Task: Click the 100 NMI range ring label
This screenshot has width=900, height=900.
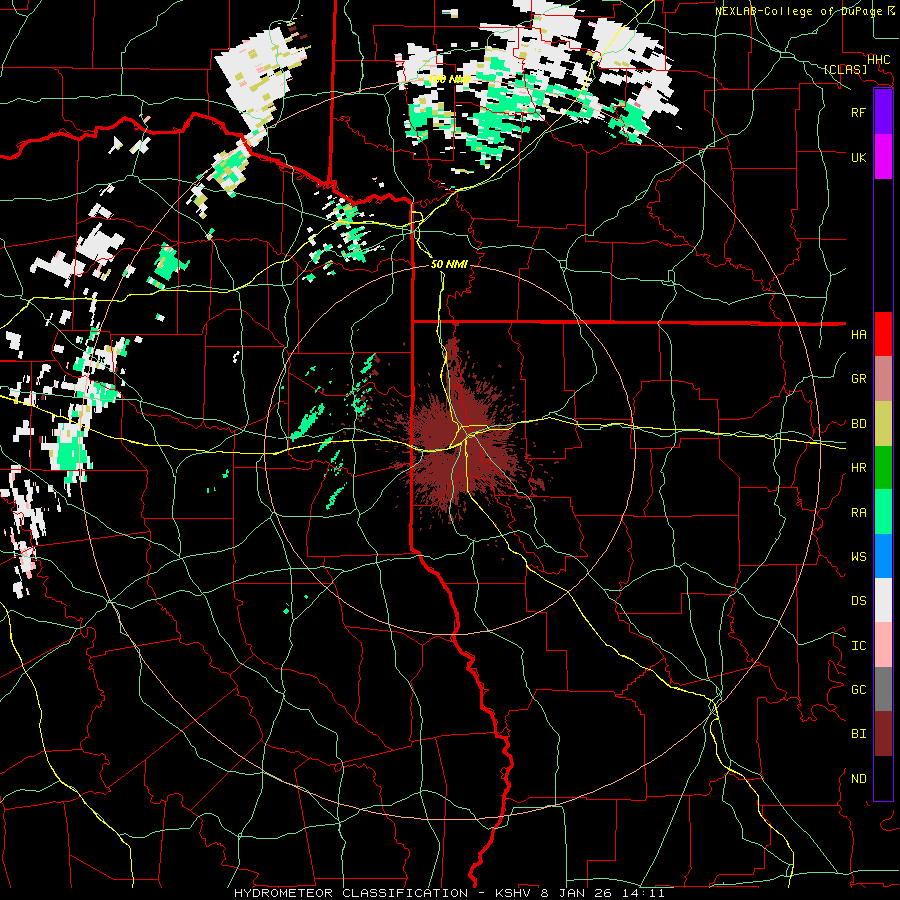Action: click(449, 79)
